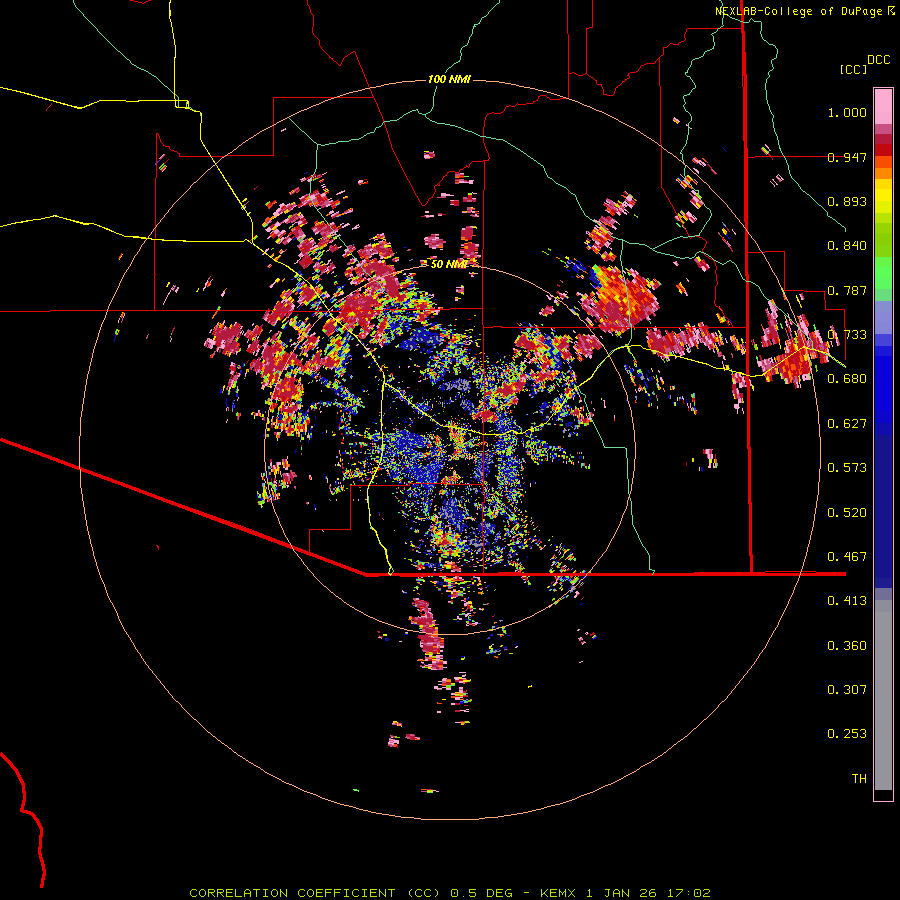Pick the light pink color at the top of the scale
The image size is (900, 900).
tap(883, 106)
